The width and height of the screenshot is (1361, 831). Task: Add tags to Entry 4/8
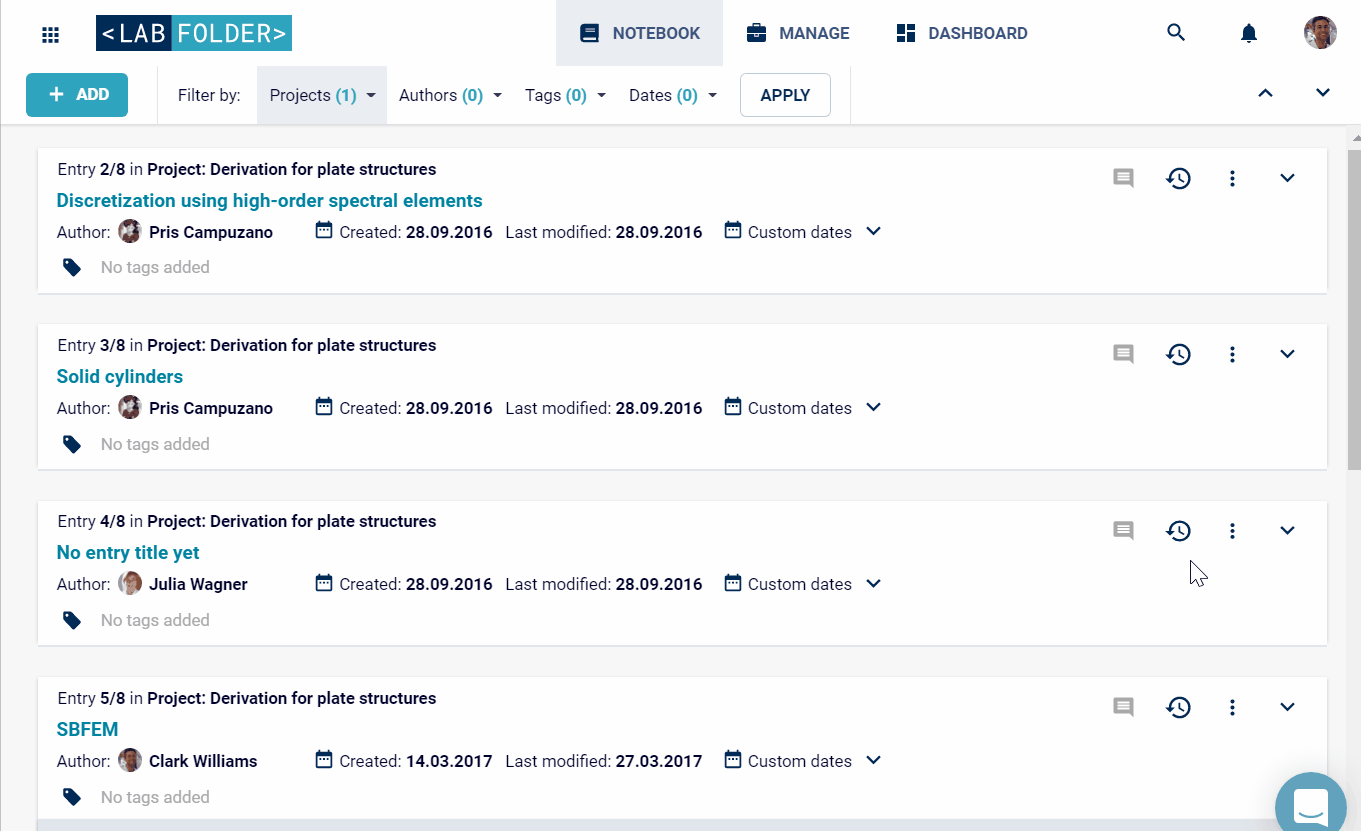(155, 620)
